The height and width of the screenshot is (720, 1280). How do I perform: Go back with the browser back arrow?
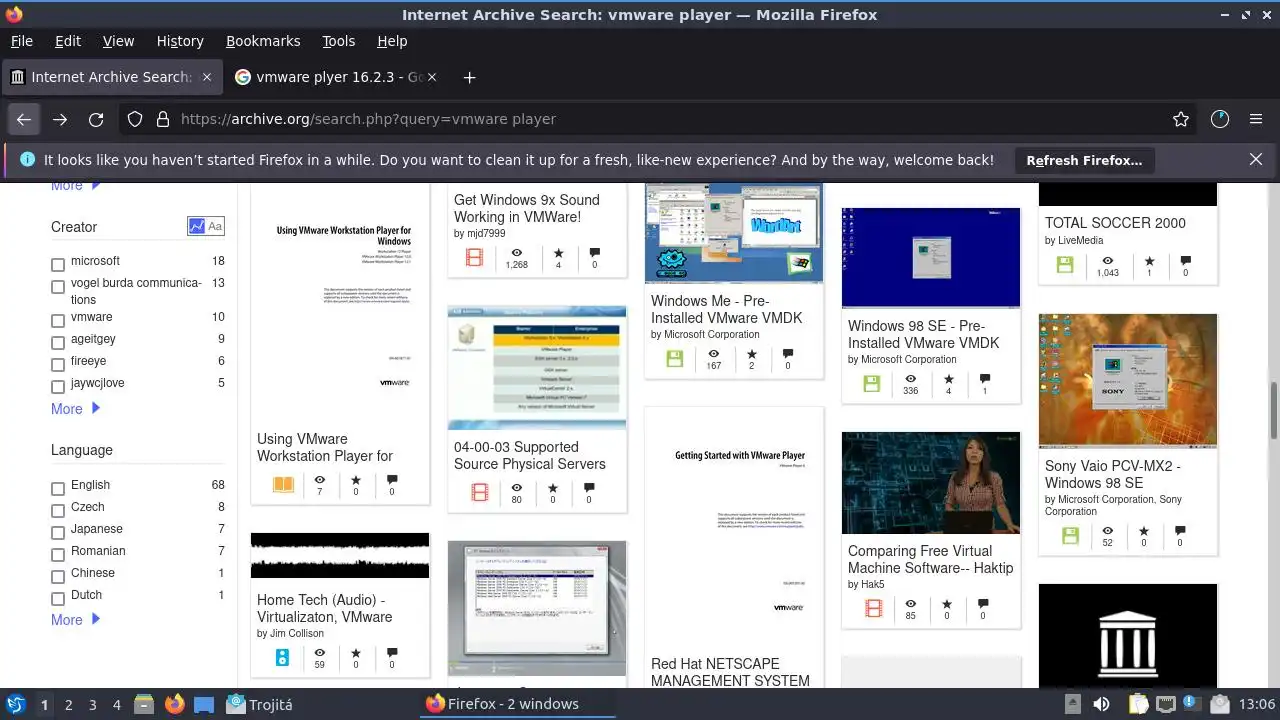click(x=24, y=119)
